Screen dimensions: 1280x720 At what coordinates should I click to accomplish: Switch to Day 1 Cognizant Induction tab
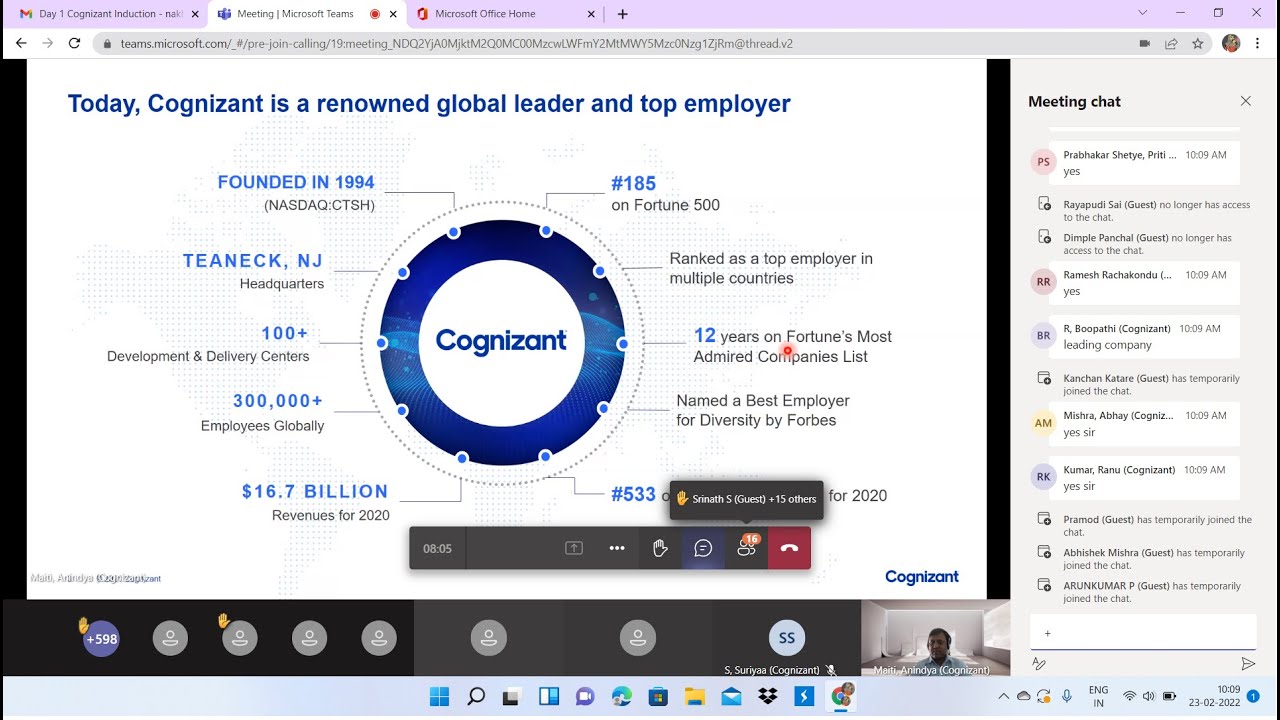pos(107,14)
